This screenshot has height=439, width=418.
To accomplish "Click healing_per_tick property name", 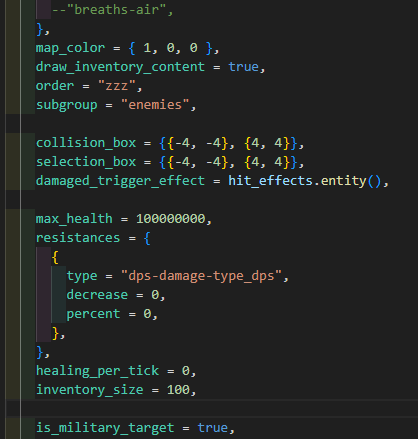I will 97,371.
